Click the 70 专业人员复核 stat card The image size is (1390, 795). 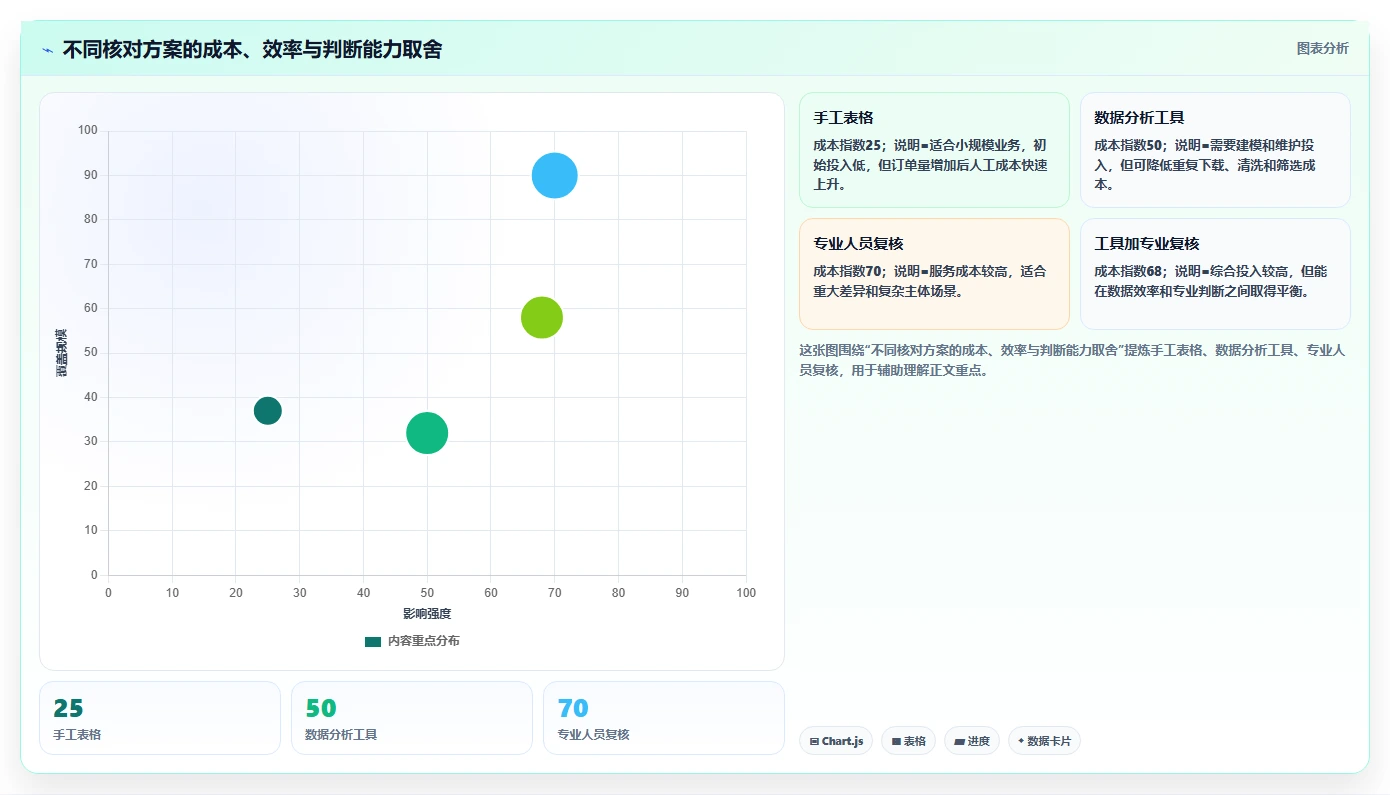(x=664, y=718)
